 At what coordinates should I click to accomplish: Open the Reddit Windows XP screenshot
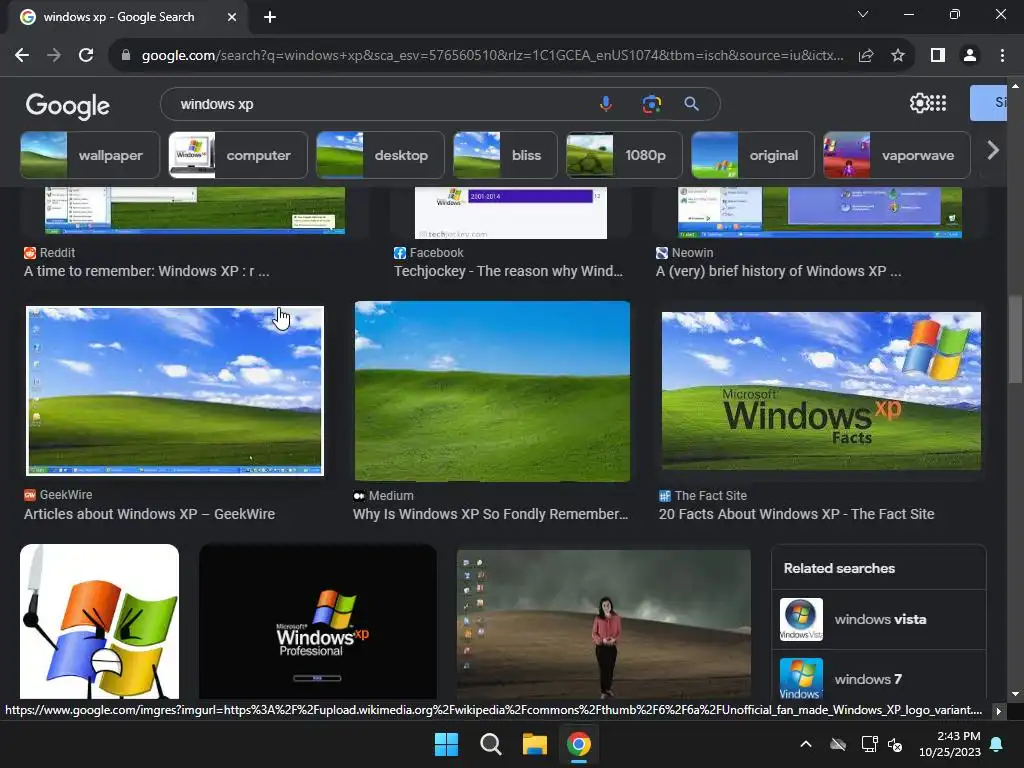[x=195, y=210]
